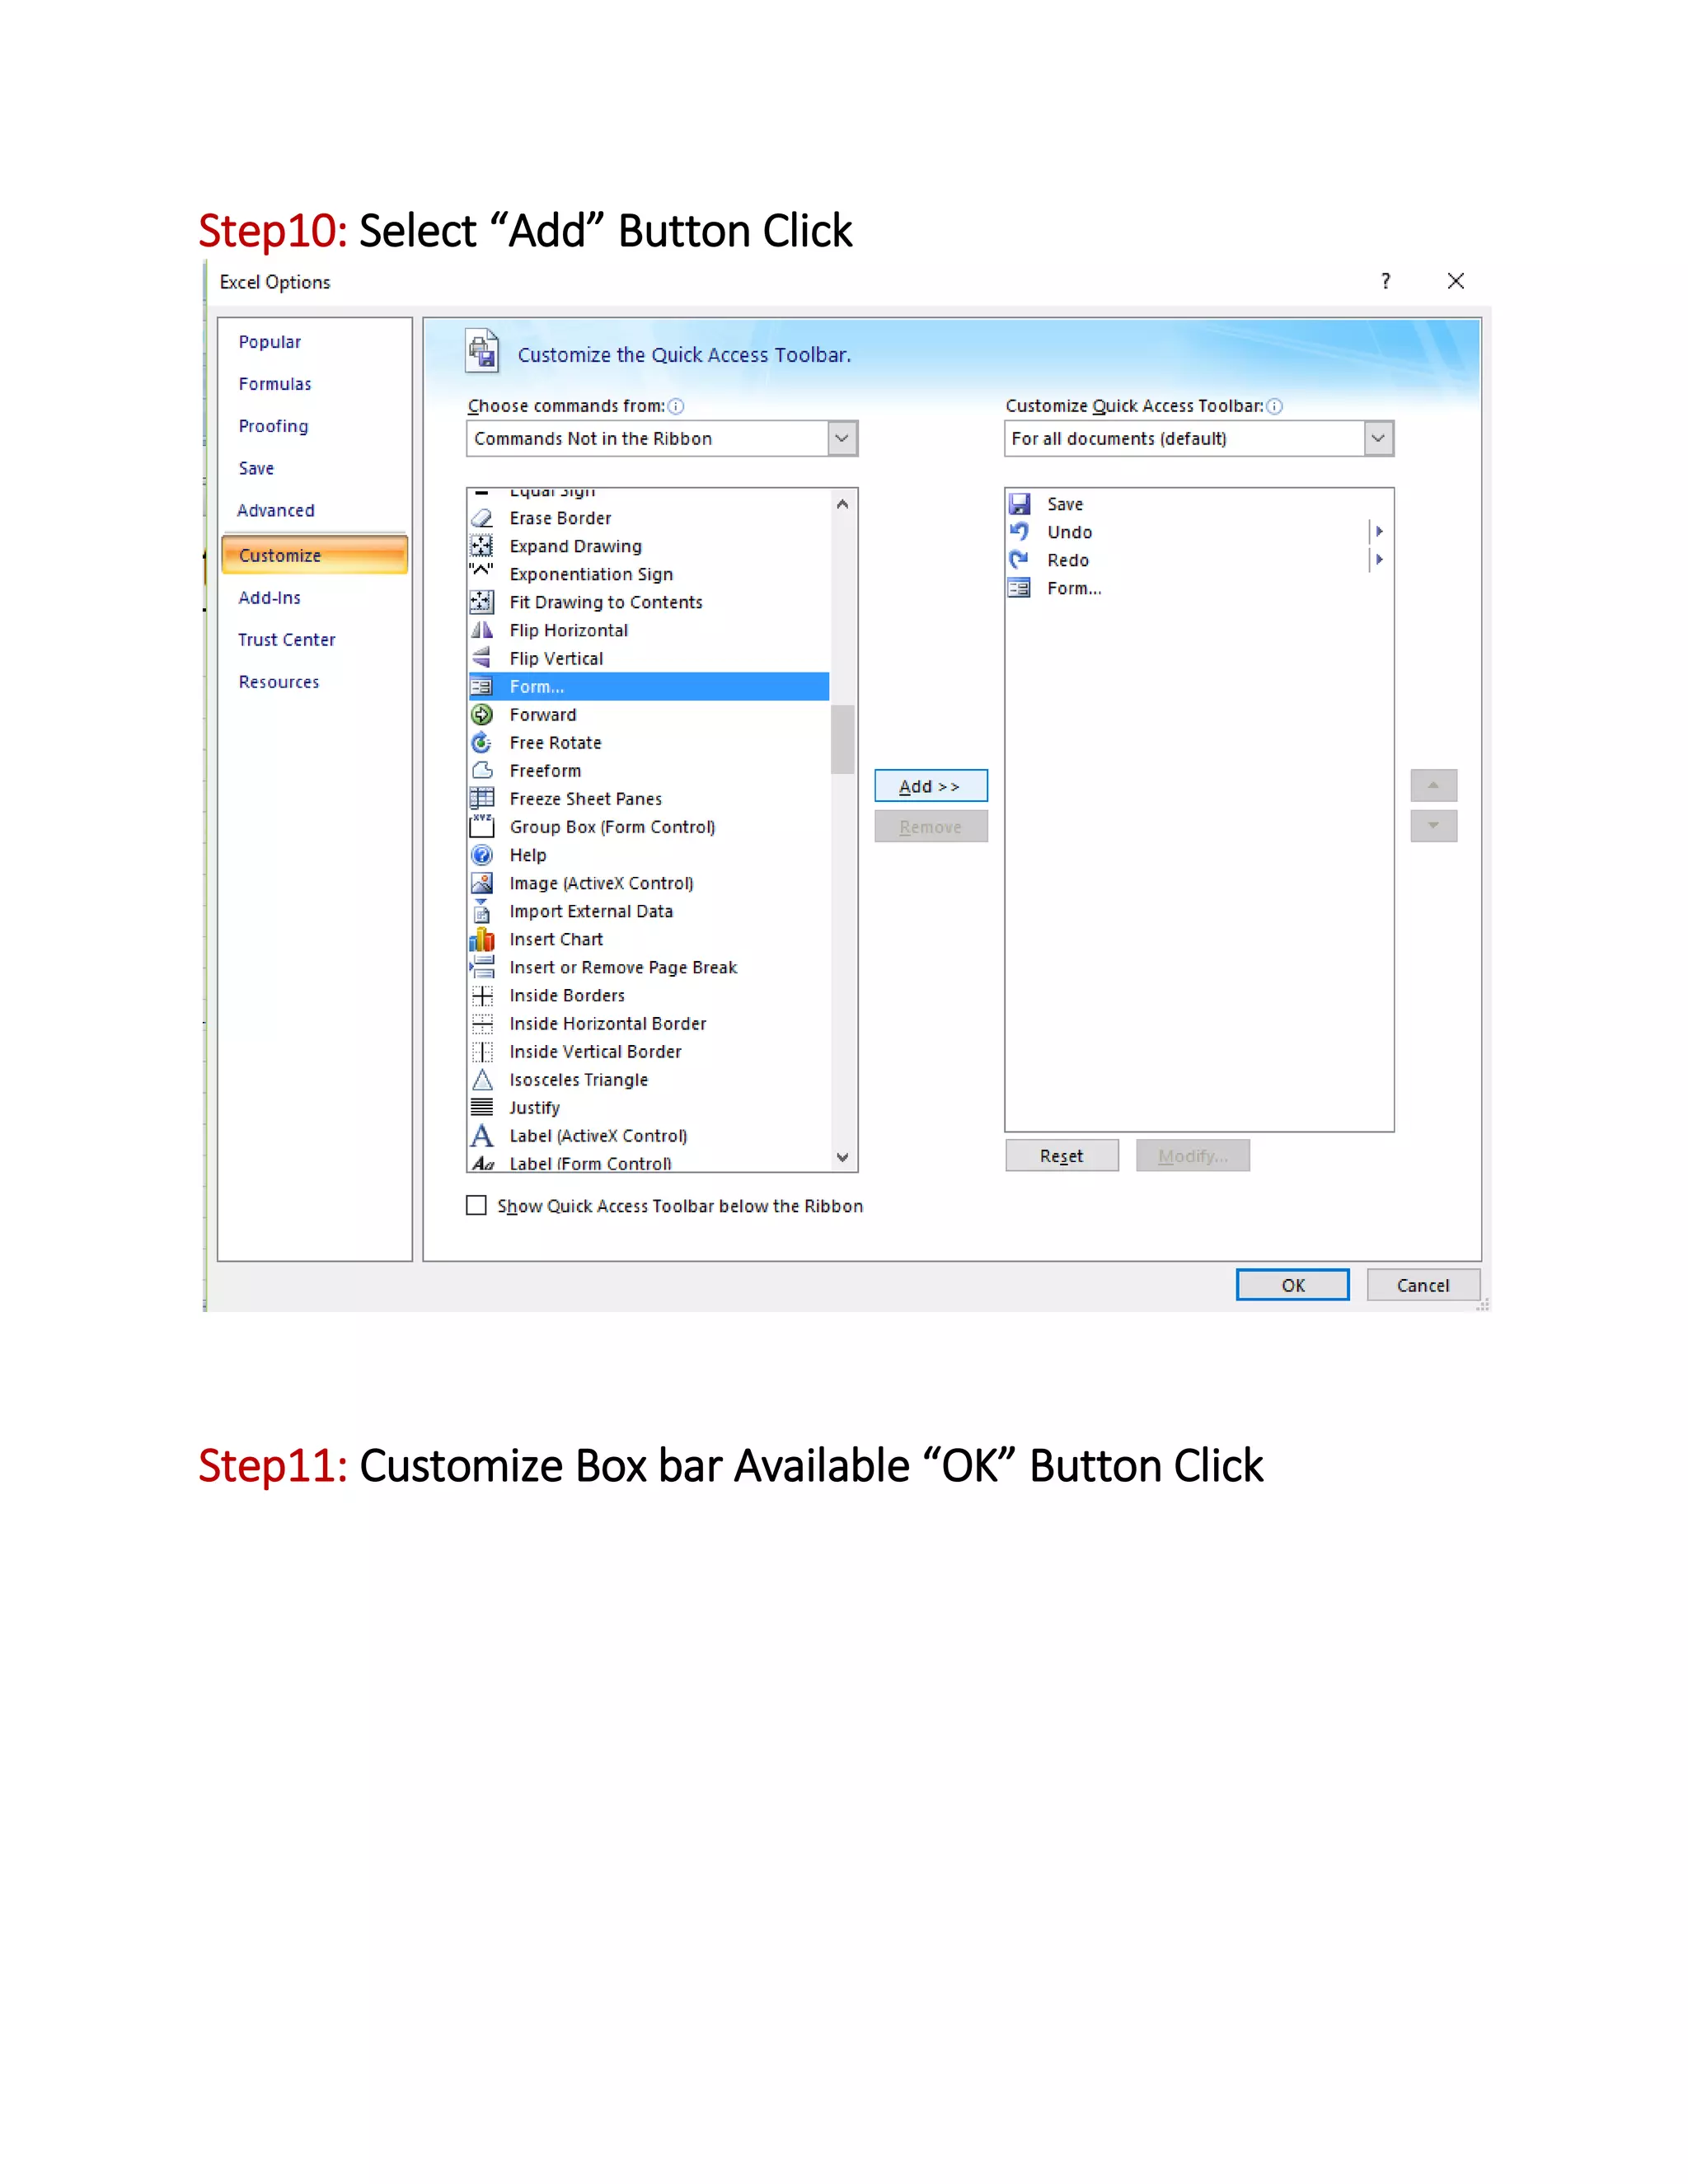
Task: Expand the Undo submenu arrow
Action: (x=1379, y=532)
